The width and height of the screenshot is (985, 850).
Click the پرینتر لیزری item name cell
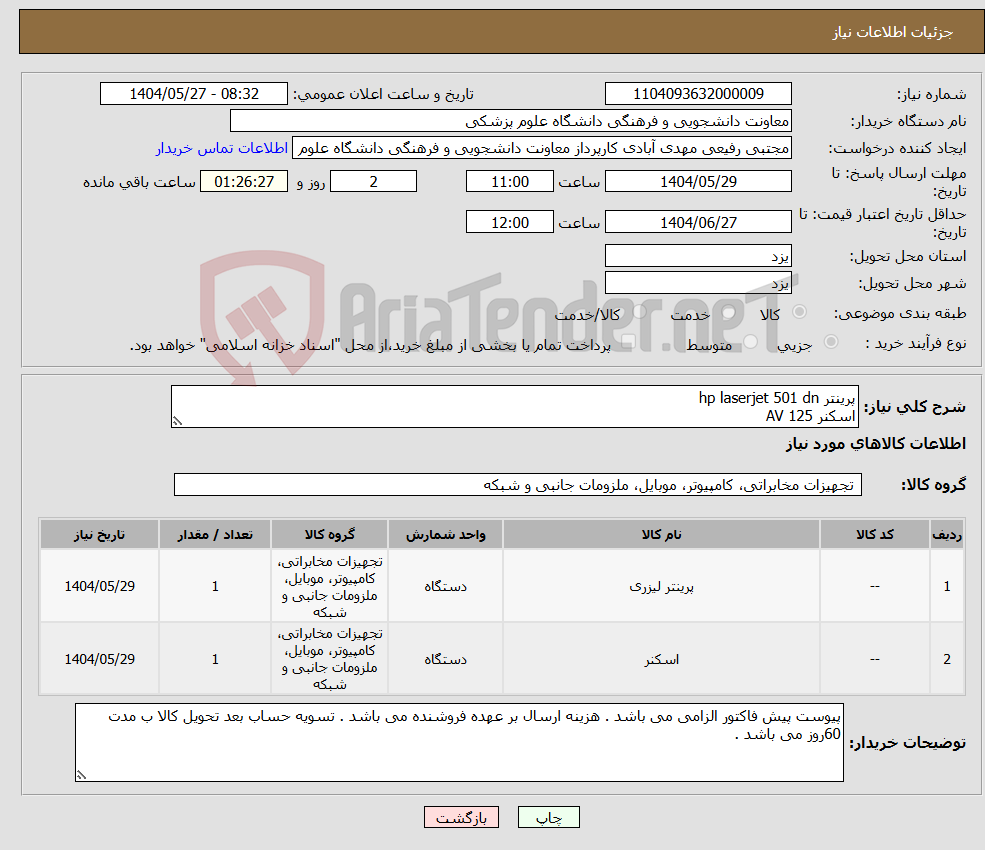[x=661, y=586]
